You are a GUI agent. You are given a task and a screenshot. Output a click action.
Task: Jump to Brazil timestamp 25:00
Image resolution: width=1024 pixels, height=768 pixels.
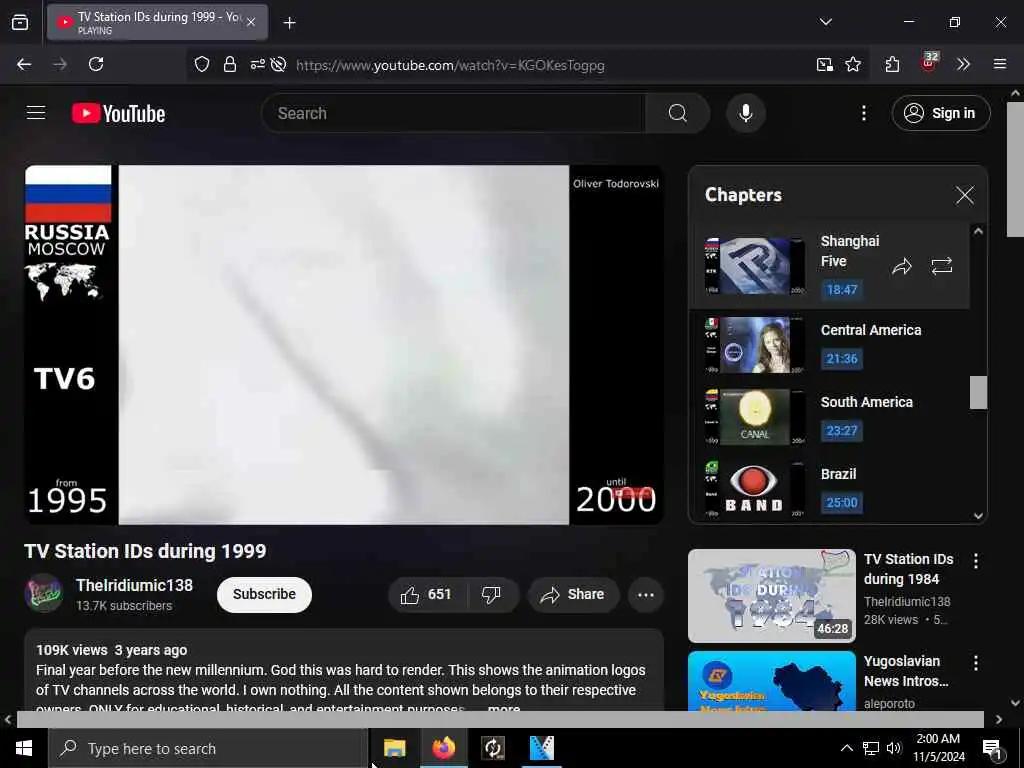pyautogui.click(x=841, y=502)
